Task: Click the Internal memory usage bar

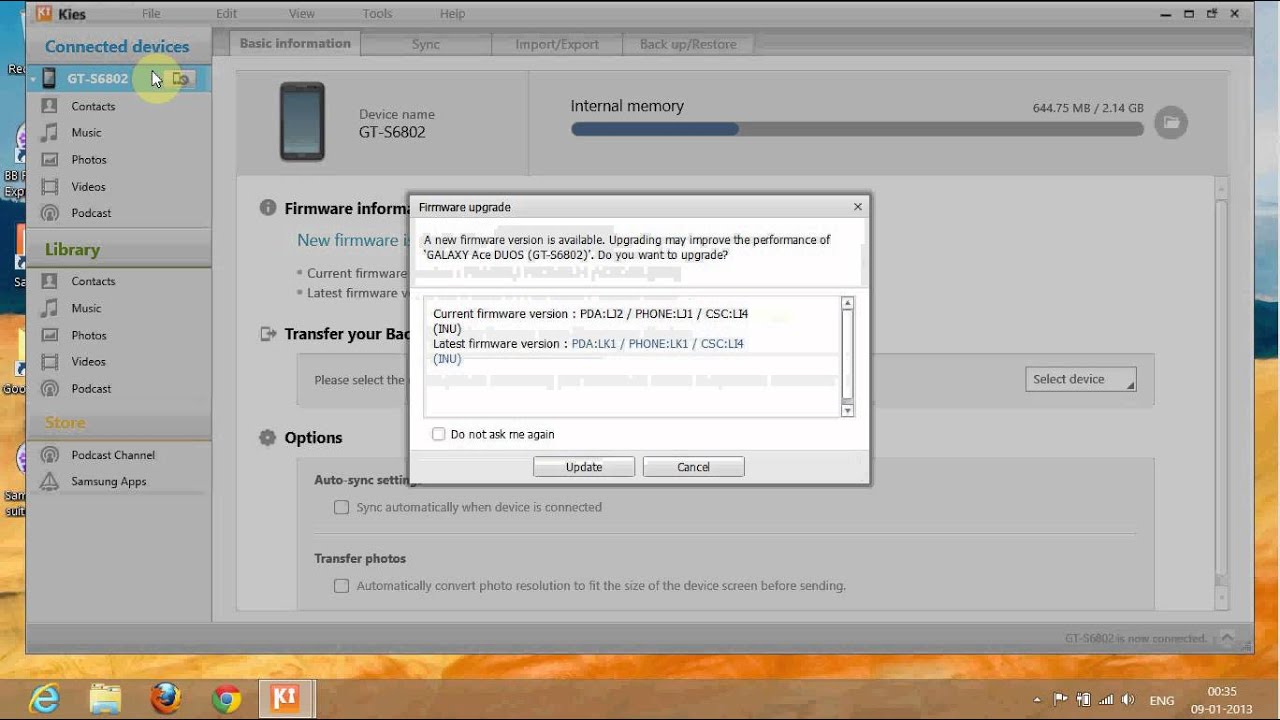Action: [857, 129]
